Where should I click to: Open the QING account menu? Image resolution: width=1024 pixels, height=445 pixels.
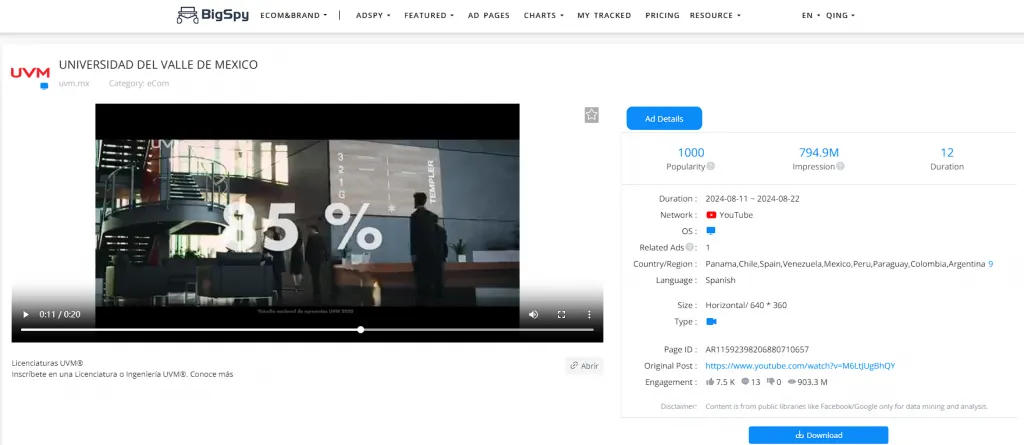click(840, 15)
